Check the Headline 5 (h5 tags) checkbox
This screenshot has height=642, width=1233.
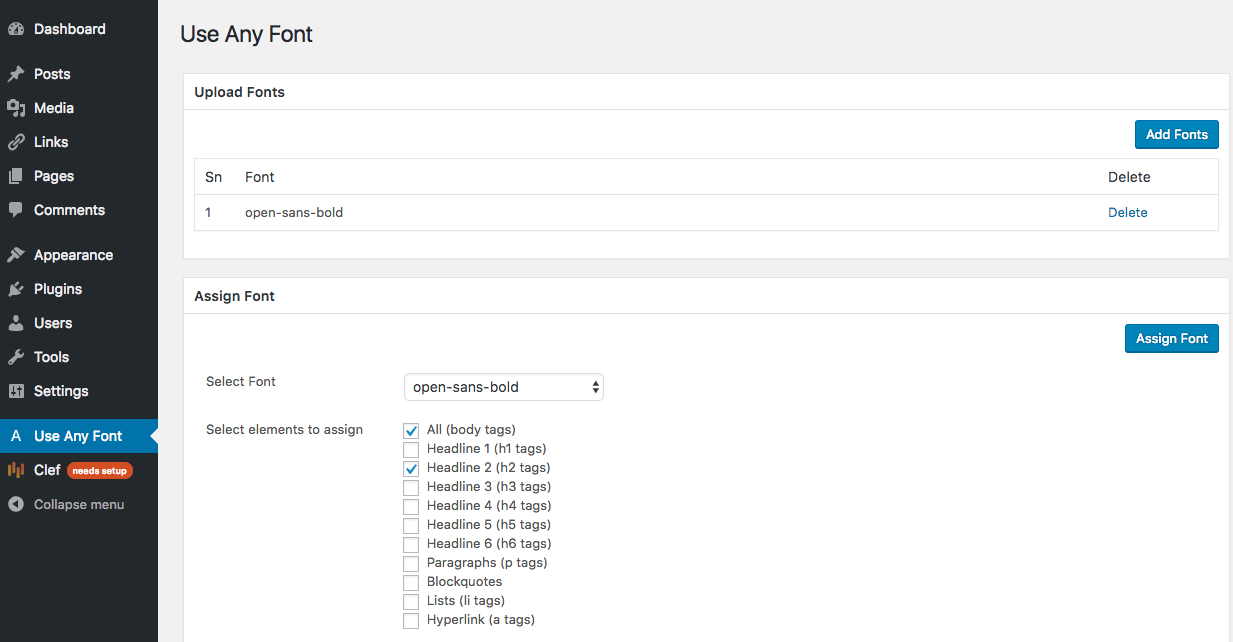pyautogui.click(x=411, y=525)
